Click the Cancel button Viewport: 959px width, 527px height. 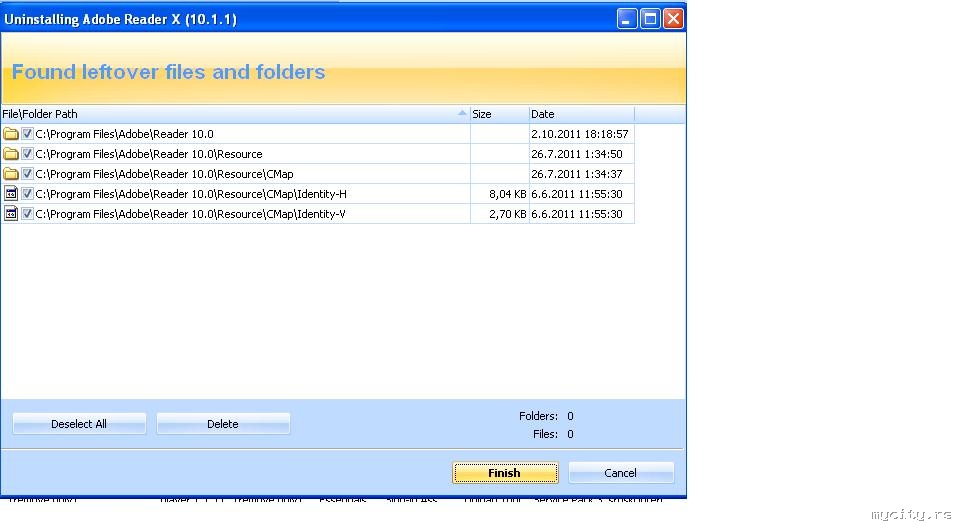pyautogui.click(x=621, y=473)
